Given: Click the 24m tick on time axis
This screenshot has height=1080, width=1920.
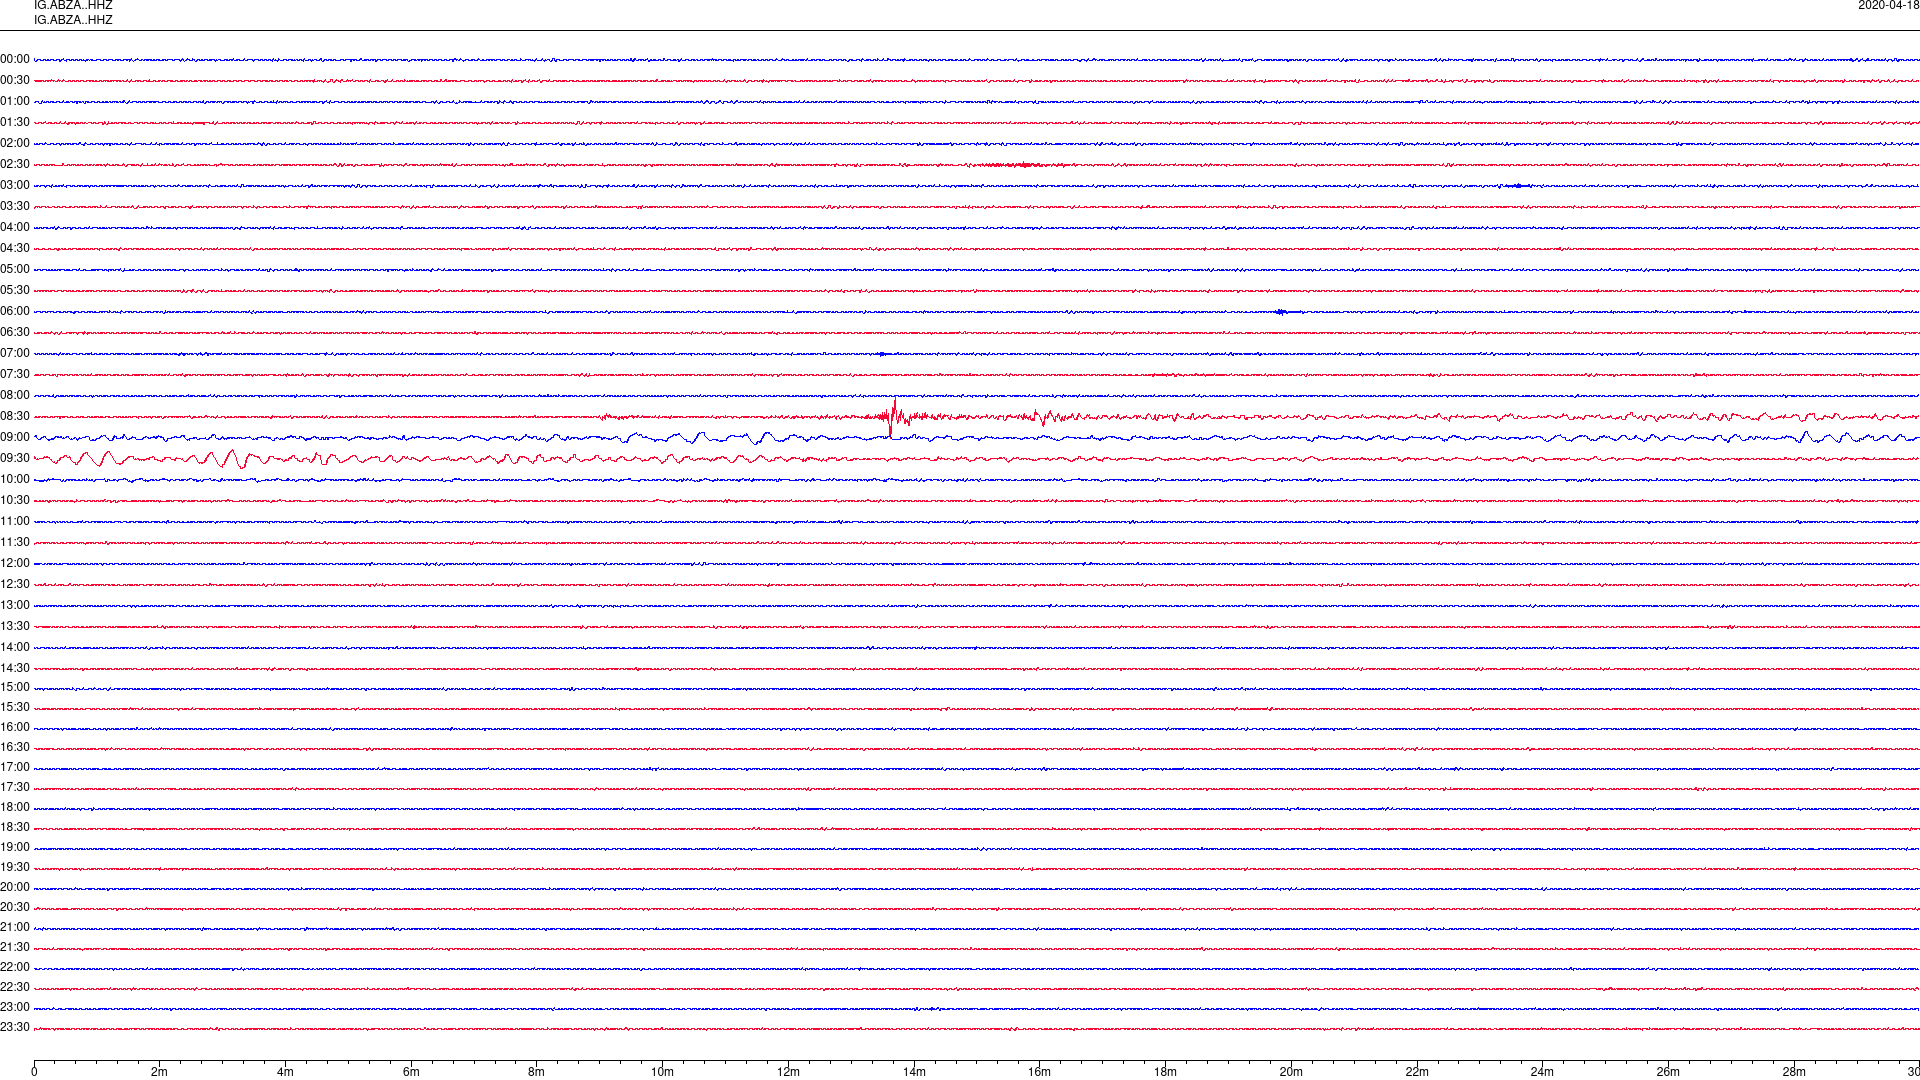Looking at the screenshot, I should (x=1543, y=1072).
